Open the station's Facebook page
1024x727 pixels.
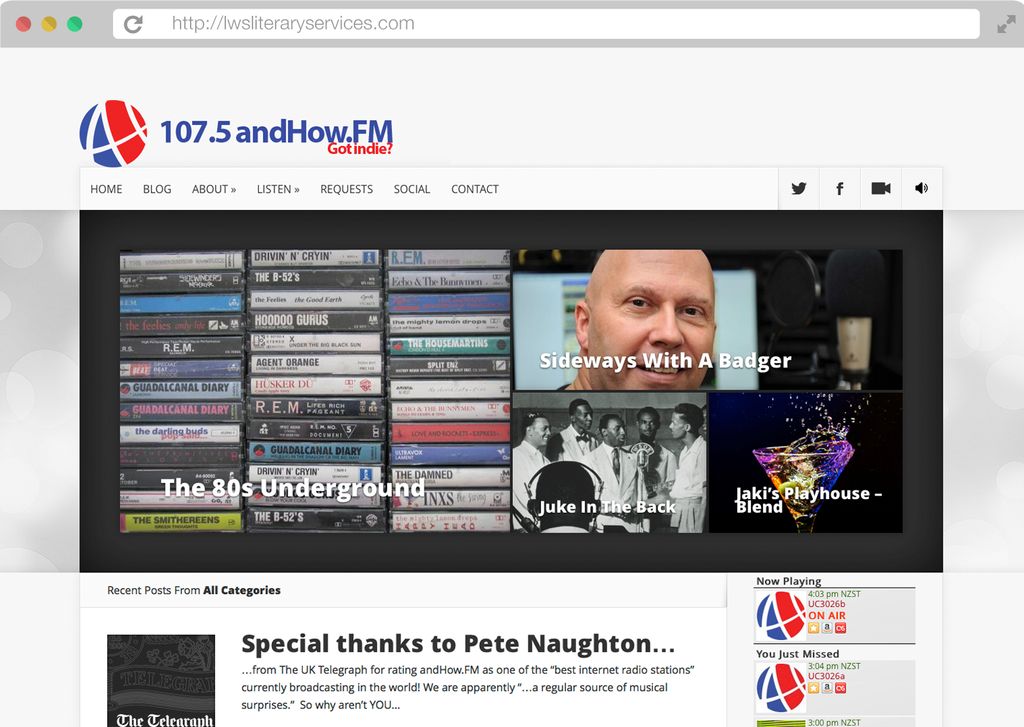840,189
